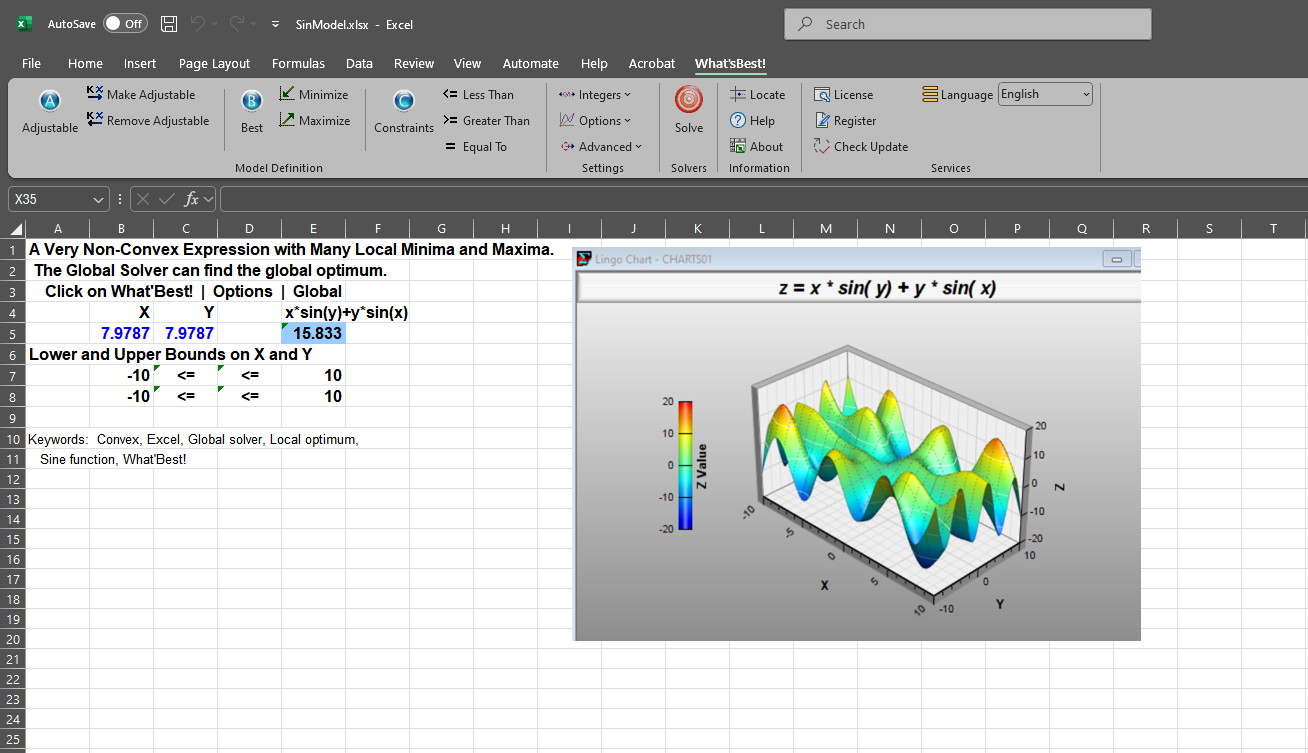Run the Solve command

click(689, 109)
